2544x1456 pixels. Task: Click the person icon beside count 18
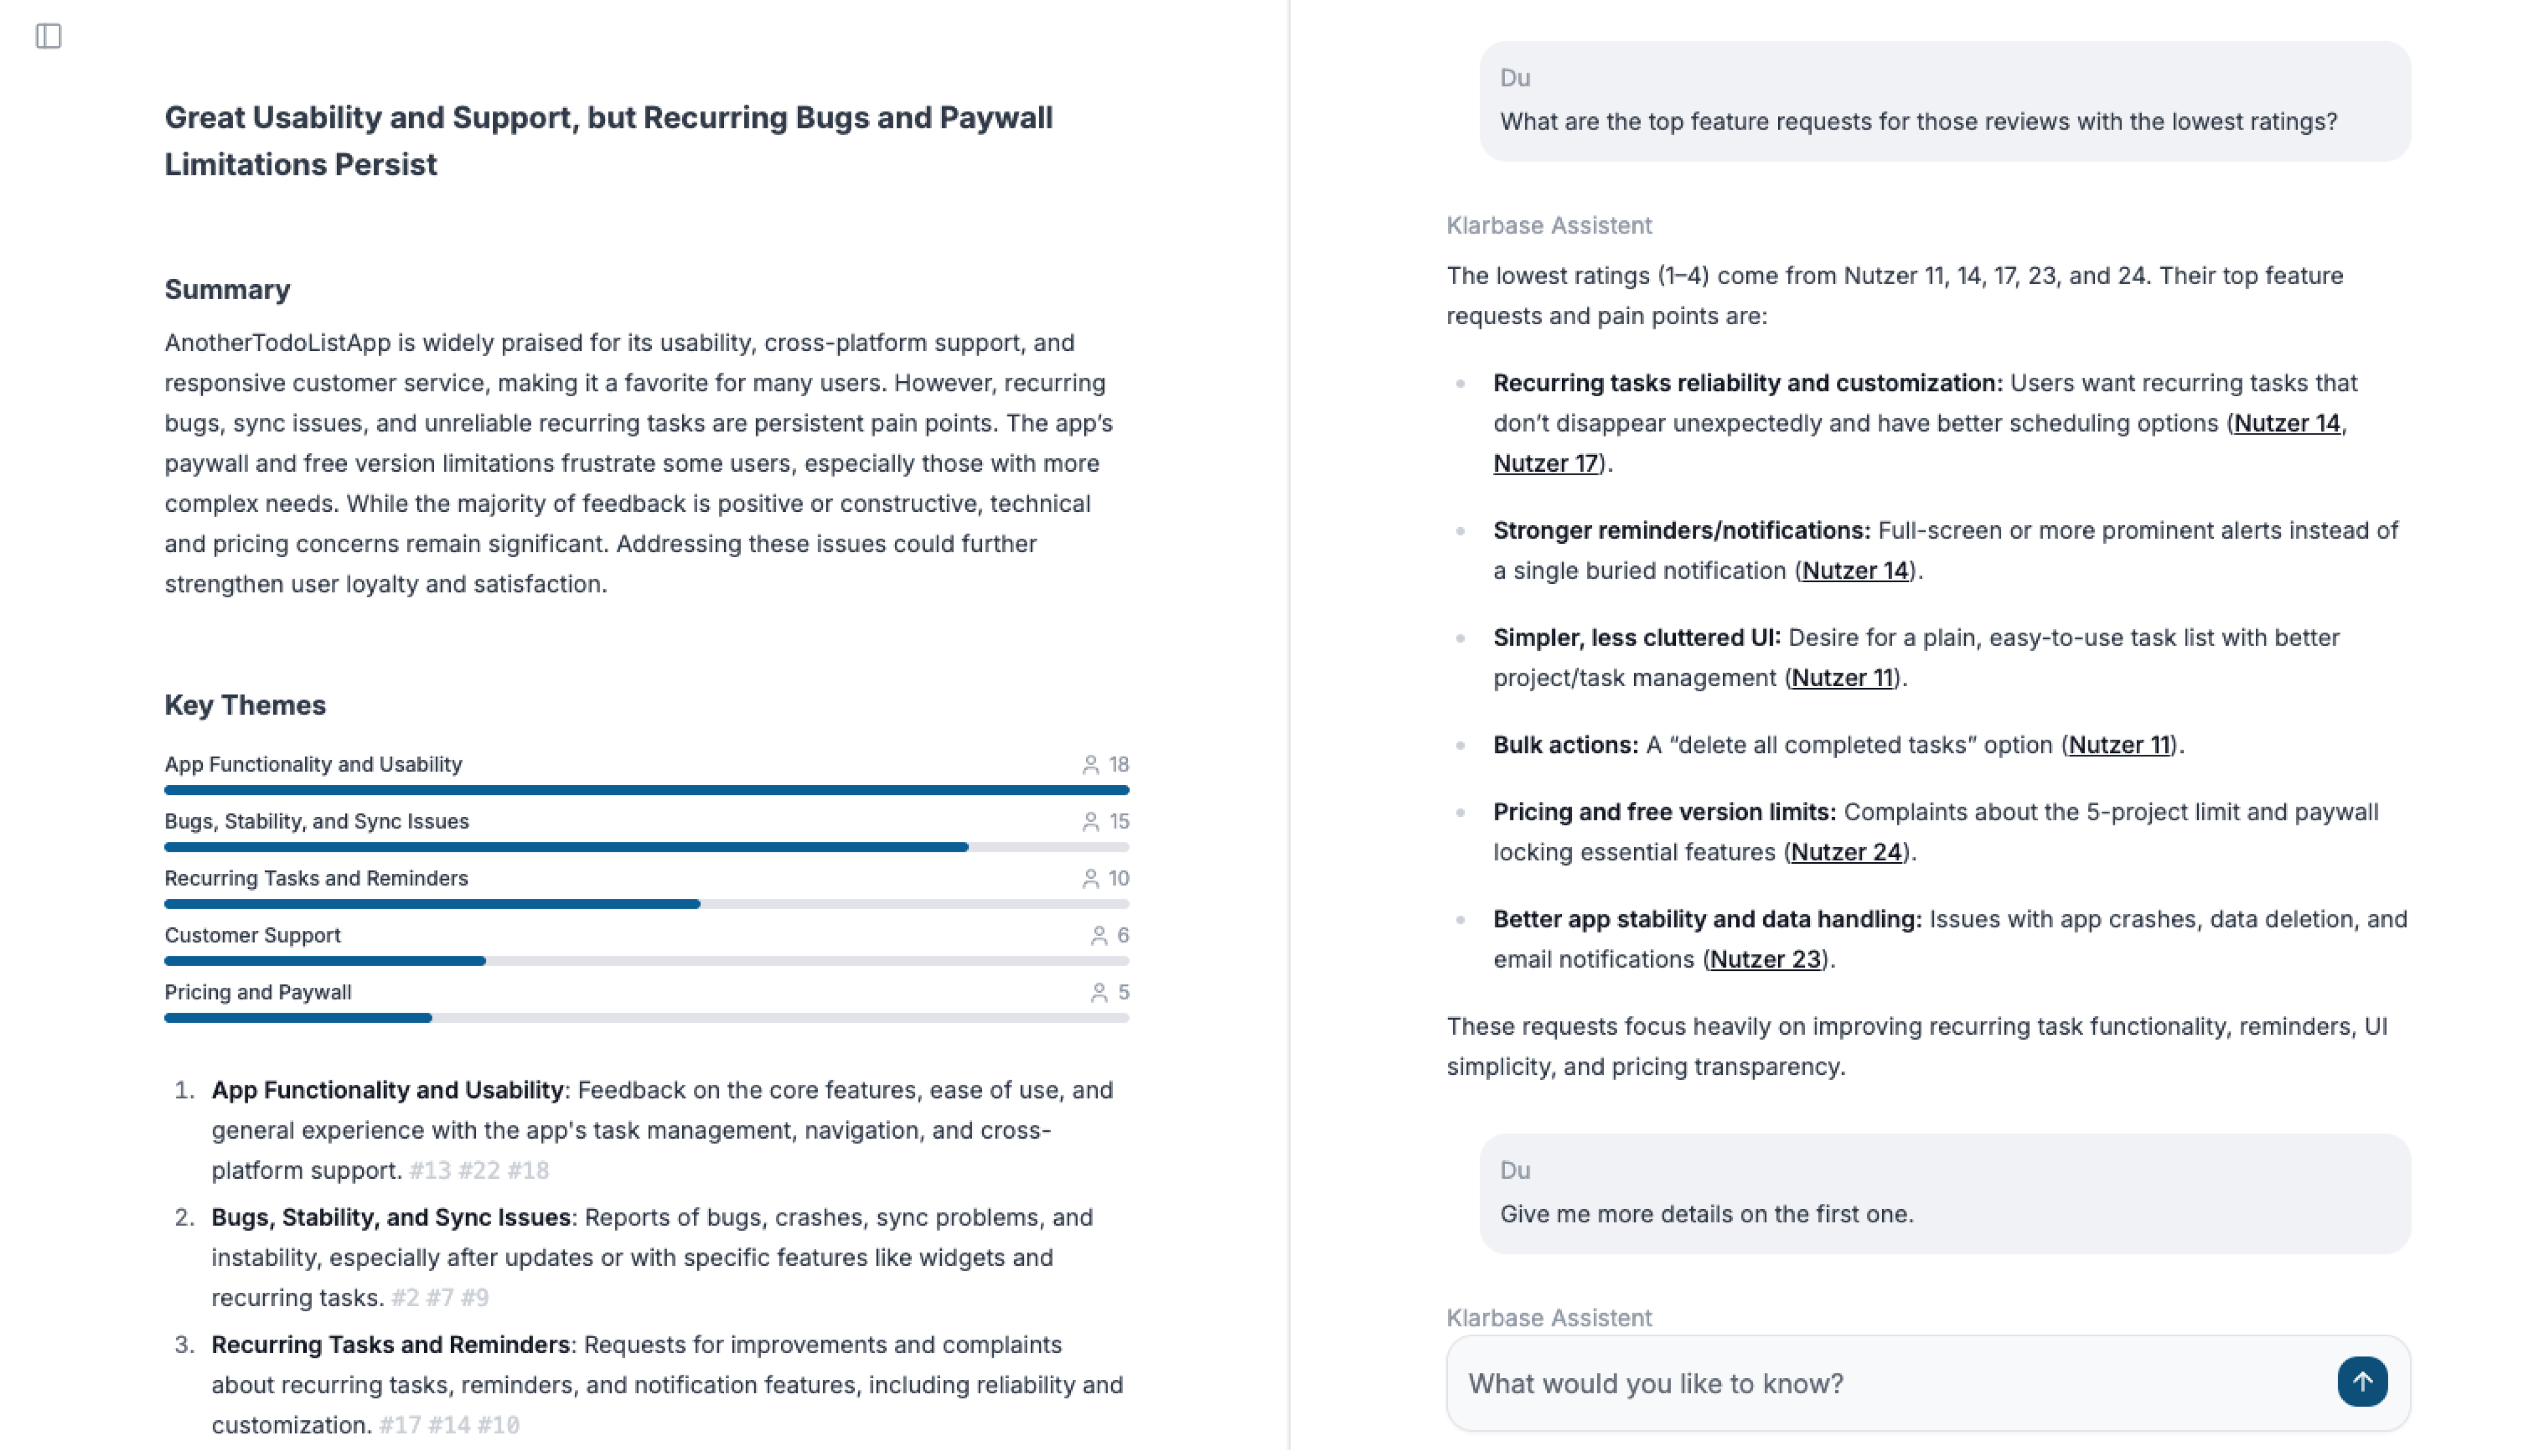pyautogui.click(x=1090, y=765)
